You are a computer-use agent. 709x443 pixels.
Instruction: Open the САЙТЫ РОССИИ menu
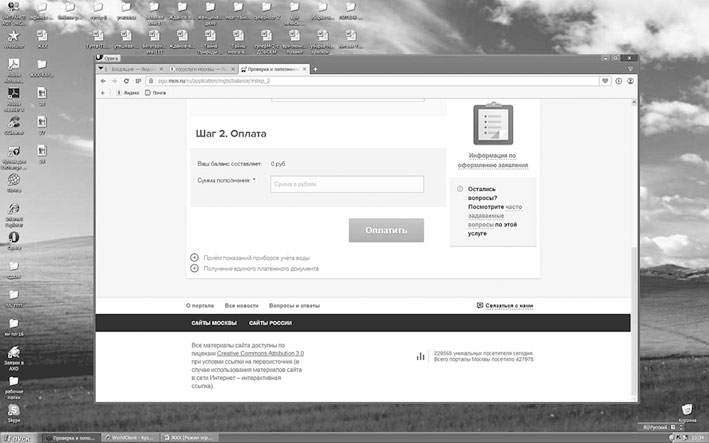(x=270, y=323)
